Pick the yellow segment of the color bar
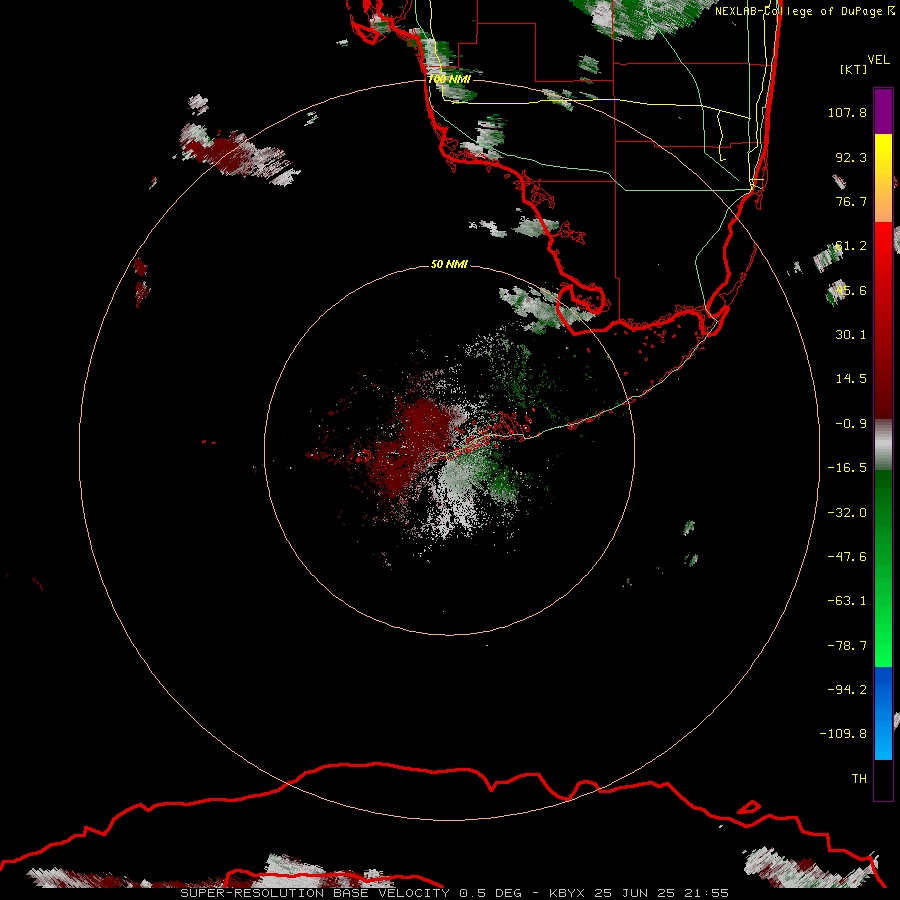The height and width of the screenshot is (900, 900). (883, 152)
